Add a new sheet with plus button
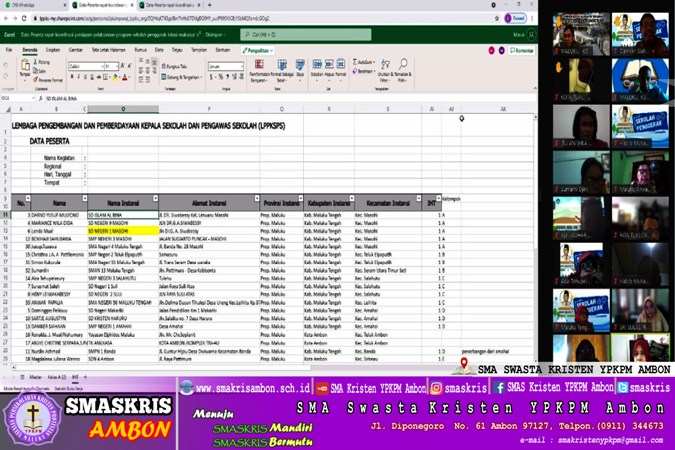This screenshot has width=675, height=450. 85,377
